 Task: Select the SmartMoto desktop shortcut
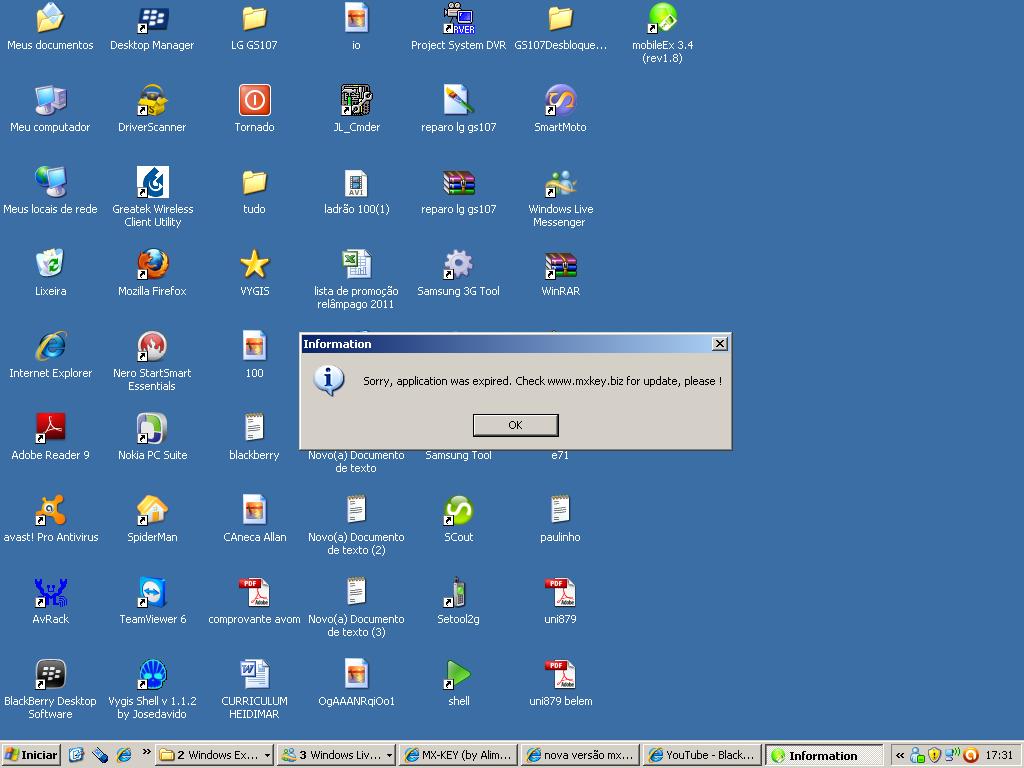click(x=560, y=102)
